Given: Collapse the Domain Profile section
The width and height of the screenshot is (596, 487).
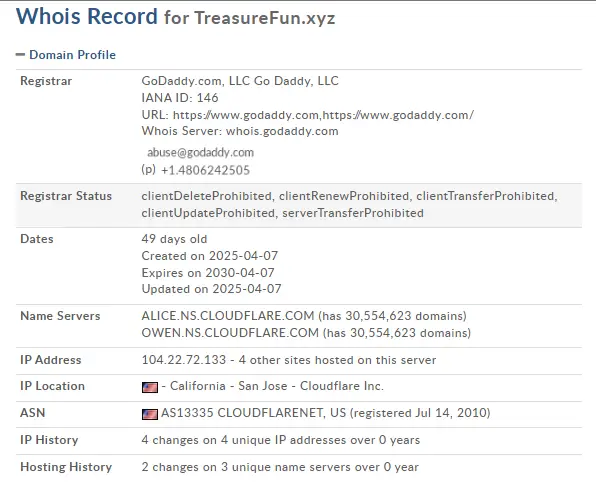Looking at the screenshot, I should 20,55.
